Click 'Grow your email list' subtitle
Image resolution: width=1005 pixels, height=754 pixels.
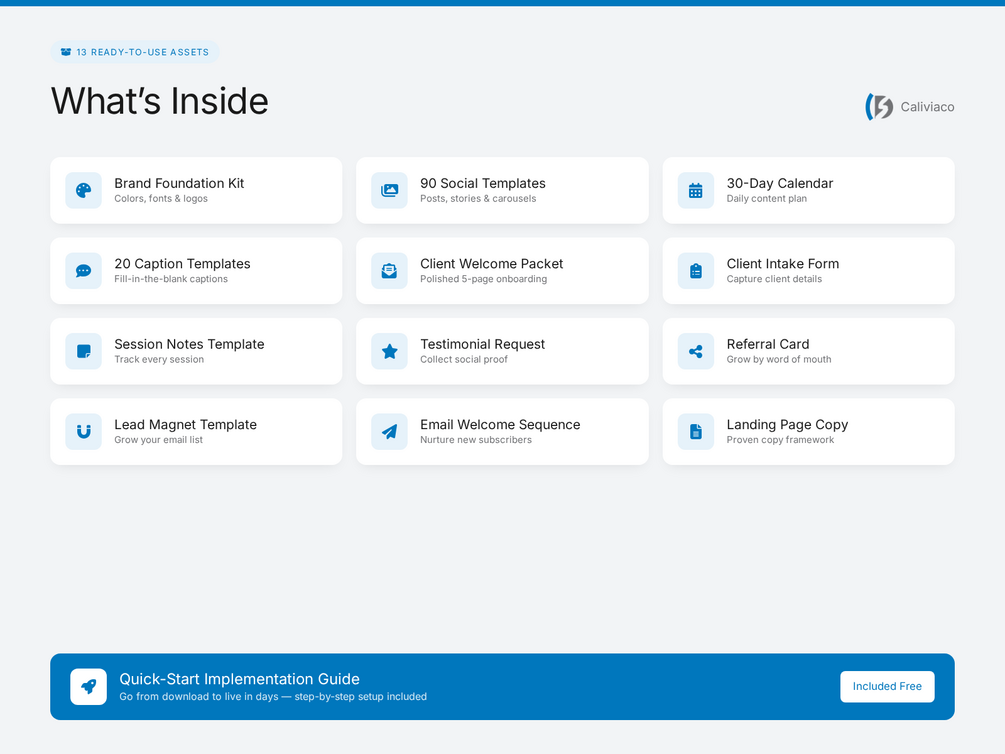point(158,440)
